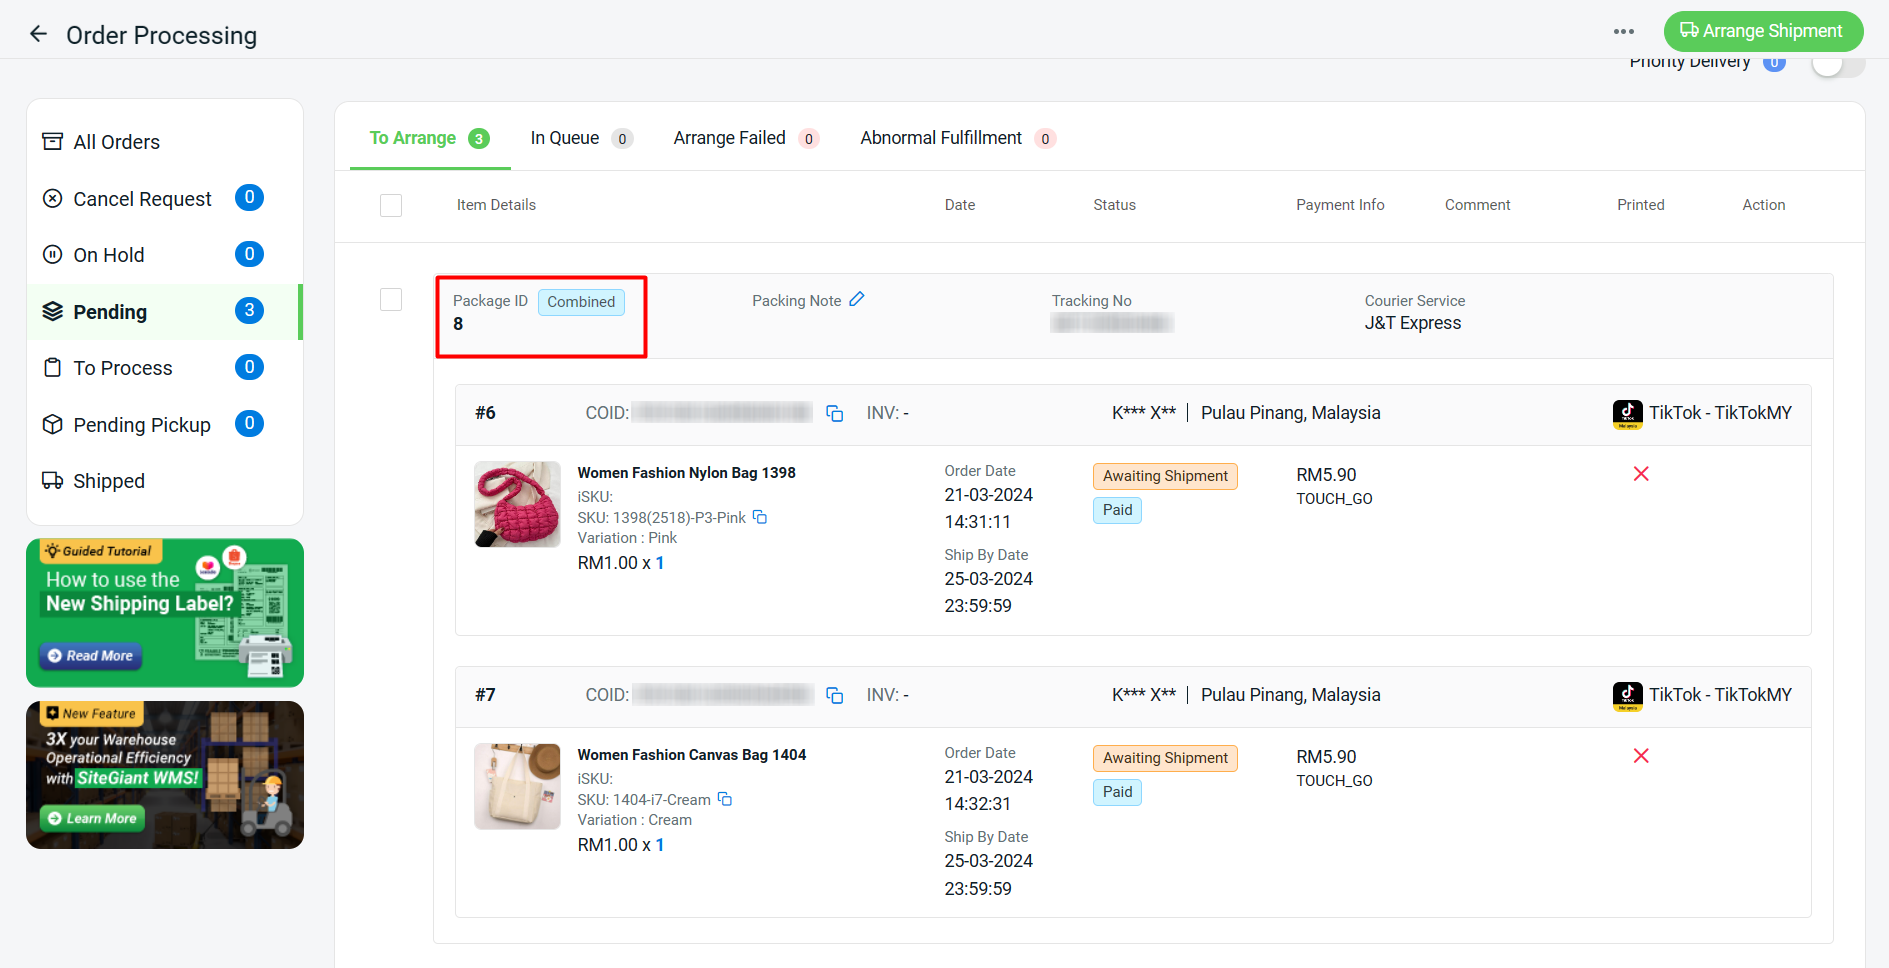Click the back arrow beside Order Processing

(x=38, y=34)
